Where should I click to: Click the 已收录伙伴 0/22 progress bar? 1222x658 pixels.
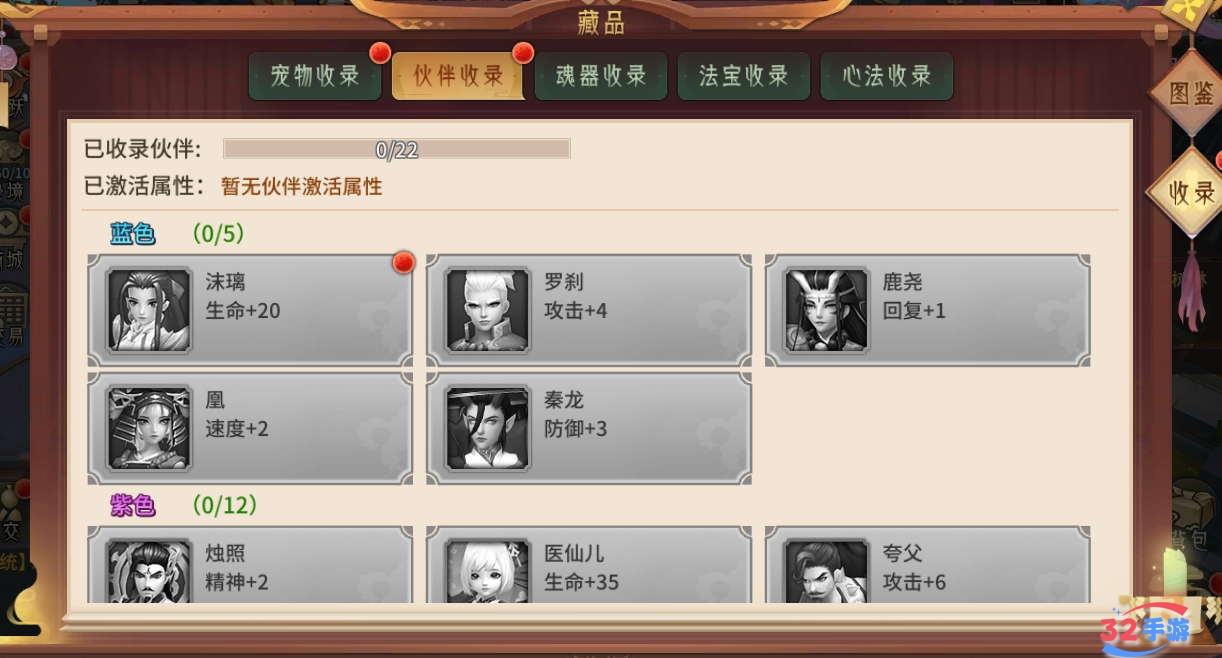click(x=397, y=149)
